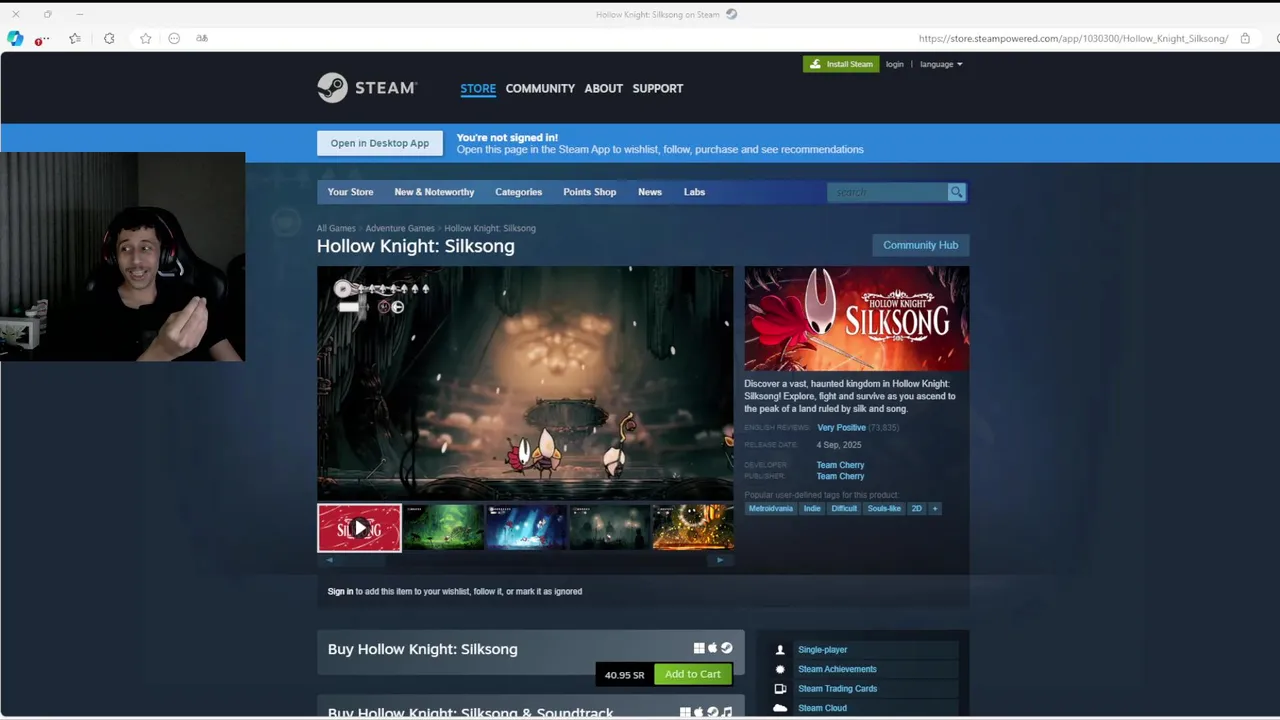The width and height of the screenshot is (1280, 720).
Task: Click the Steam Trading Cards icon
Action: [x=780, y=688]
